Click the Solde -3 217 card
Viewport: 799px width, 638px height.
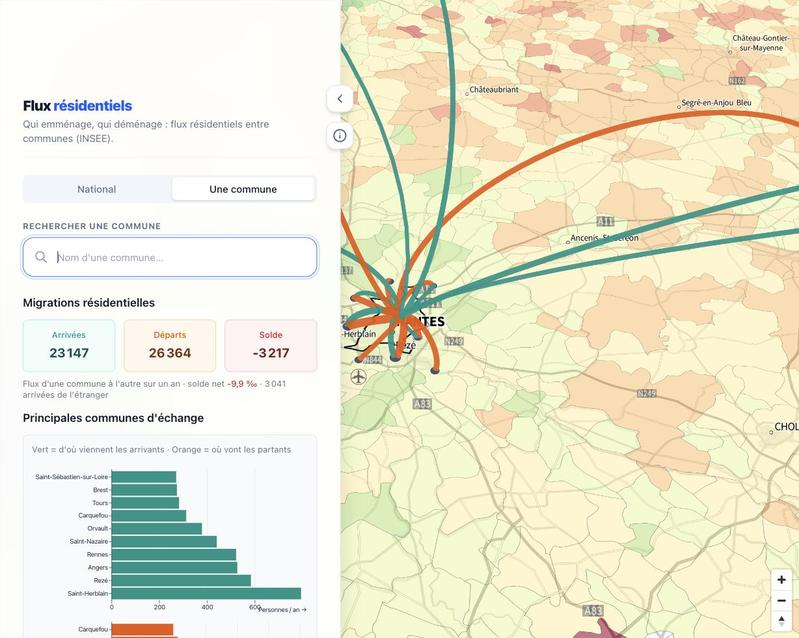coord(271,345)
